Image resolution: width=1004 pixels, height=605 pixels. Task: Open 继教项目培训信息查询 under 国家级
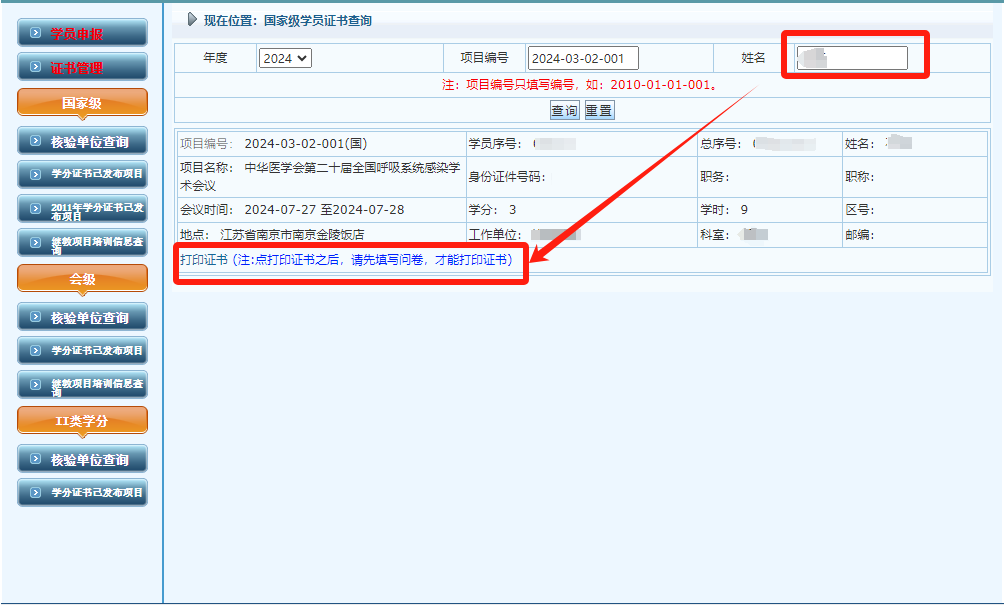point(82,243)
